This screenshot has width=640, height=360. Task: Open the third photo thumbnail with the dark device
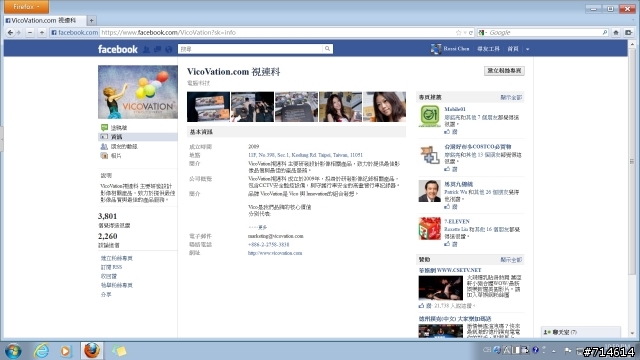[x=296, y=107]
